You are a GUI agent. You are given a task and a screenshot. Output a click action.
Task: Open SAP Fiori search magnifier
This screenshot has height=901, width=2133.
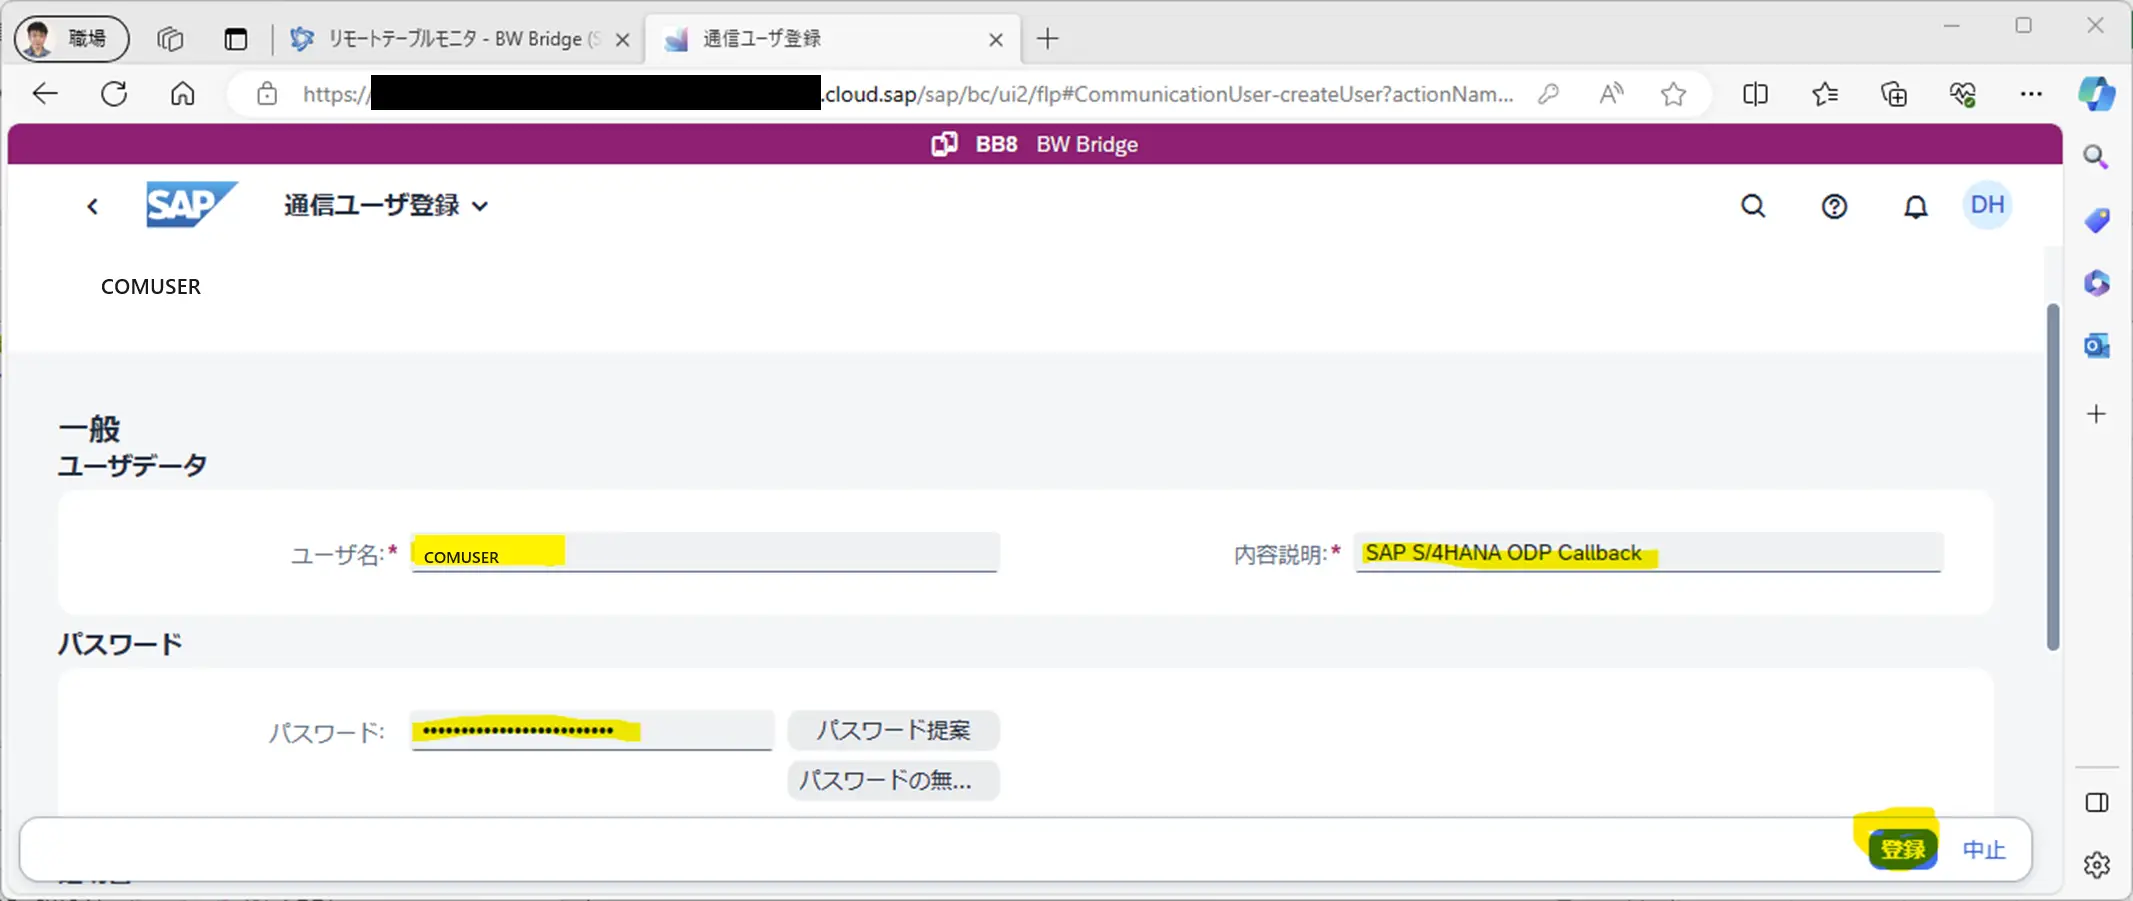point(1753,206)
